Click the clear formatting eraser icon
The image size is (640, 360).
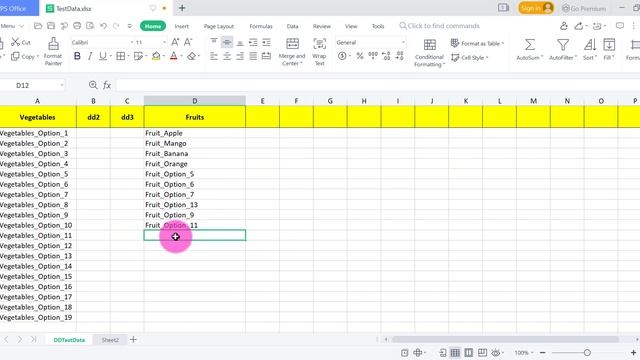191,56
